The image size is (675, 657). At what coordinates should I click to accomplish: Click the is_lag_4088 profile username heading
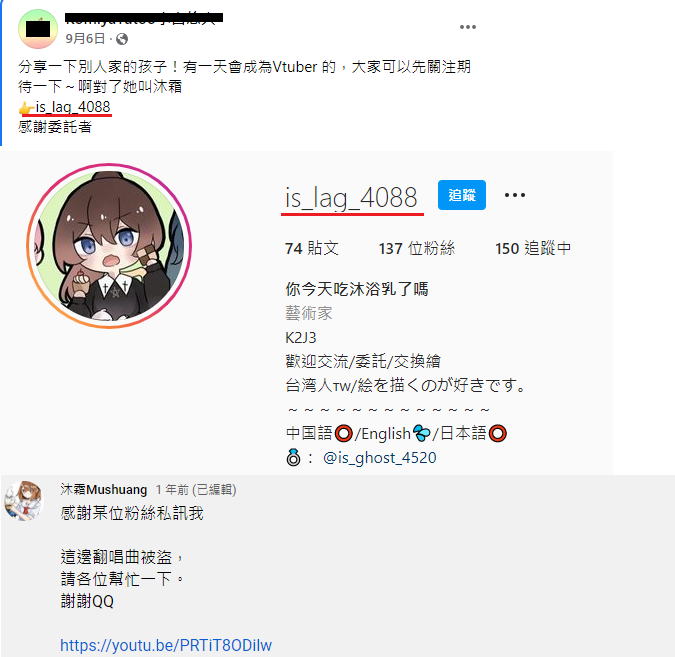(351, 198)
